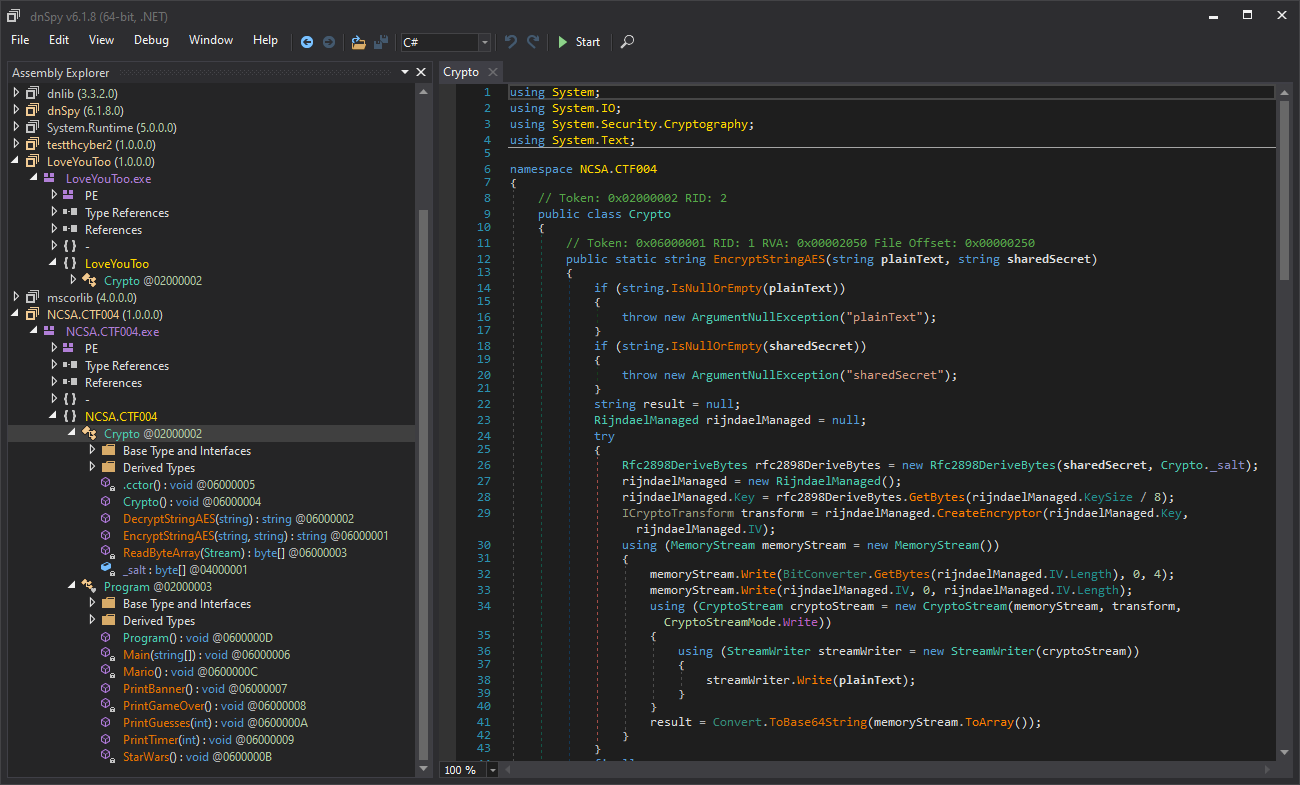Click Derived Types folder icon under Program
Screen dimensions: 1300x785
pos(109,620)
